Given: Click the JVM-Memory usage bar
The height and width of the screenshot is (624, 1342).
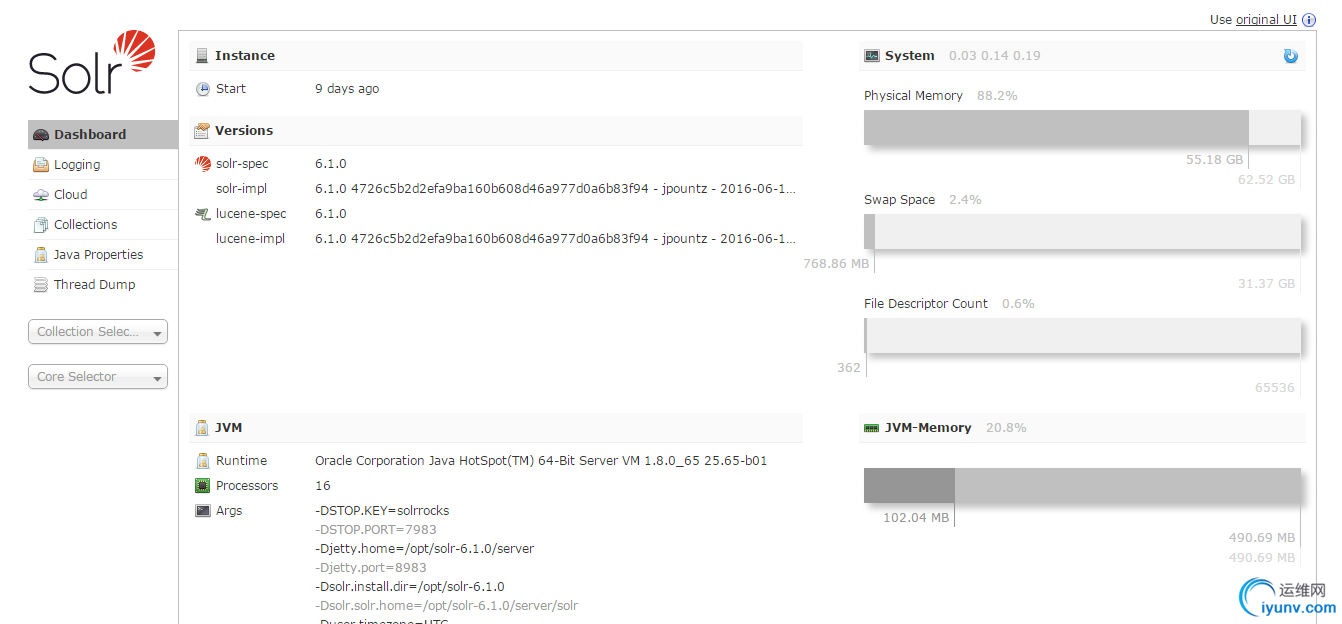Looking at the screenshot, I should (x=1082, y=486).
